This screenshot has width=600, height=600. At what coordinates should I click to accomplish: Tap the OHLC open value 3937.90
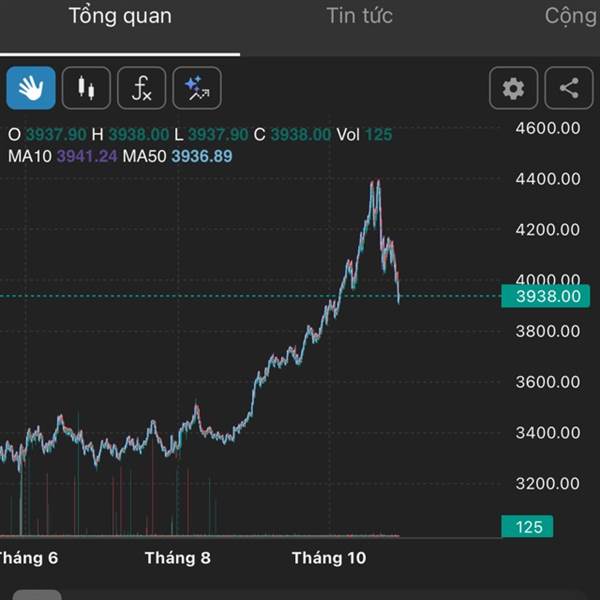click(x=53, y=134)
